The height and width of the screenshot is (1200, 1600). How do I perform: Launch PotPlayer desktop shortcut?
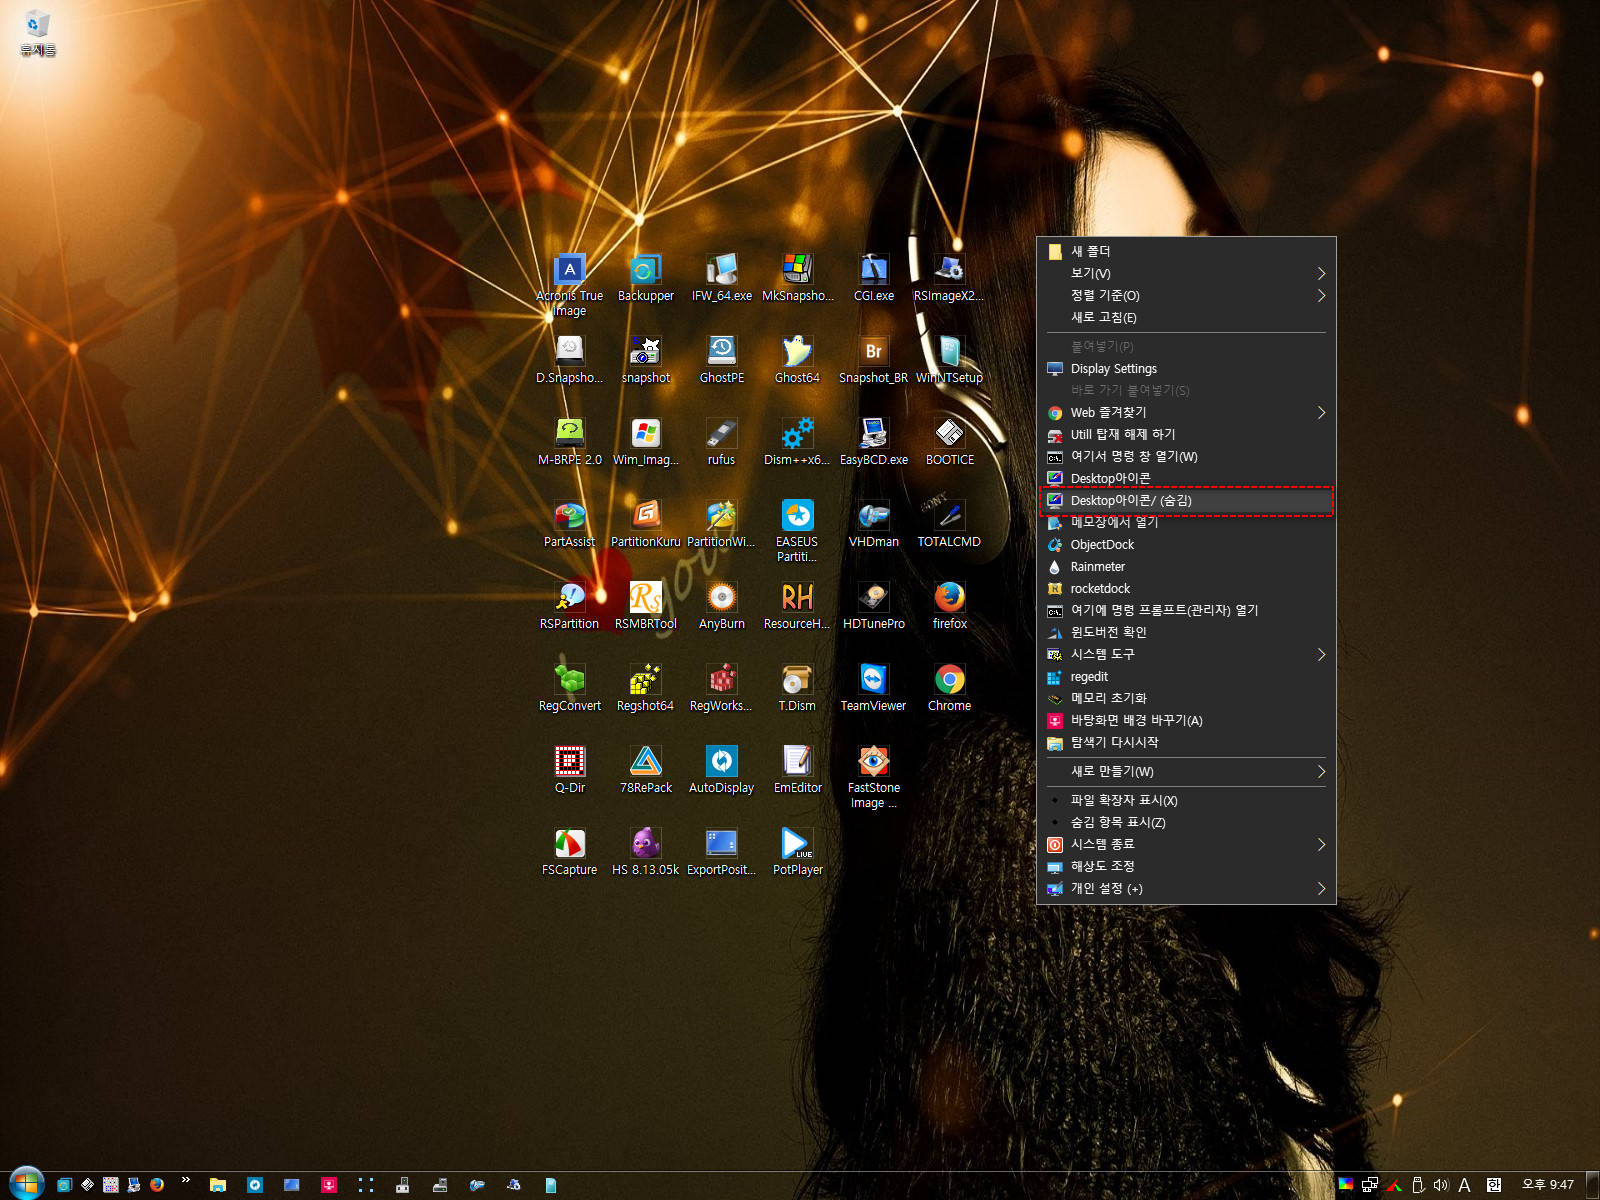tap(797, 851)
